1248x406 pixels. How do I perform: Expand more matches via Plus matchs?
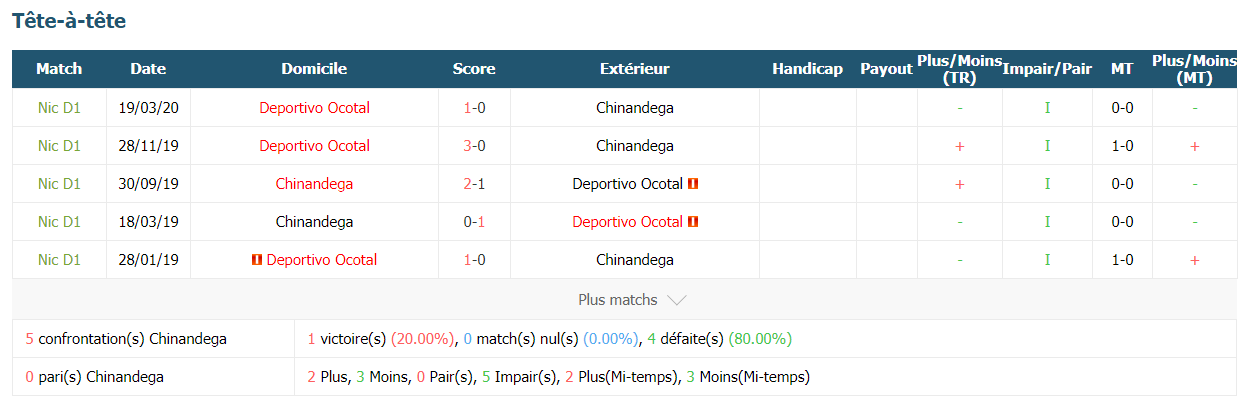632,300
